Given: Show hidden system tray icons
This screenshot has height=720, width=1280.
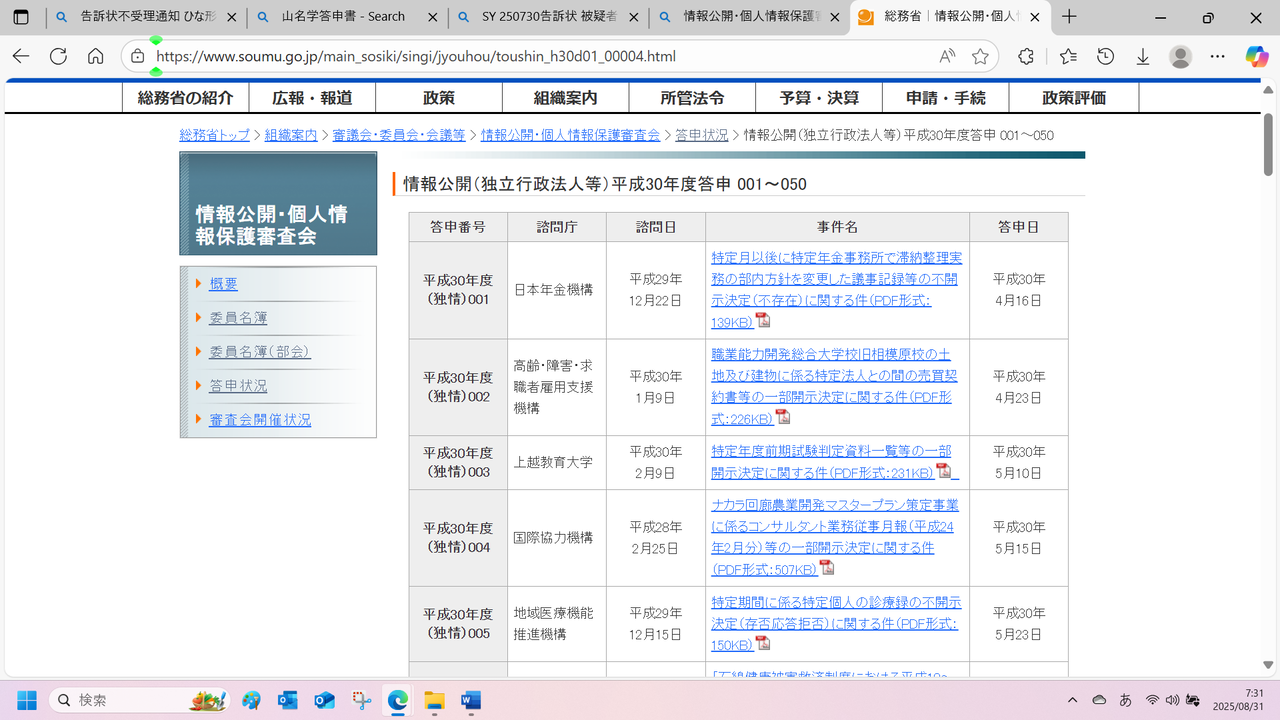Looking at the screenshot, I should coord(1073,700).
